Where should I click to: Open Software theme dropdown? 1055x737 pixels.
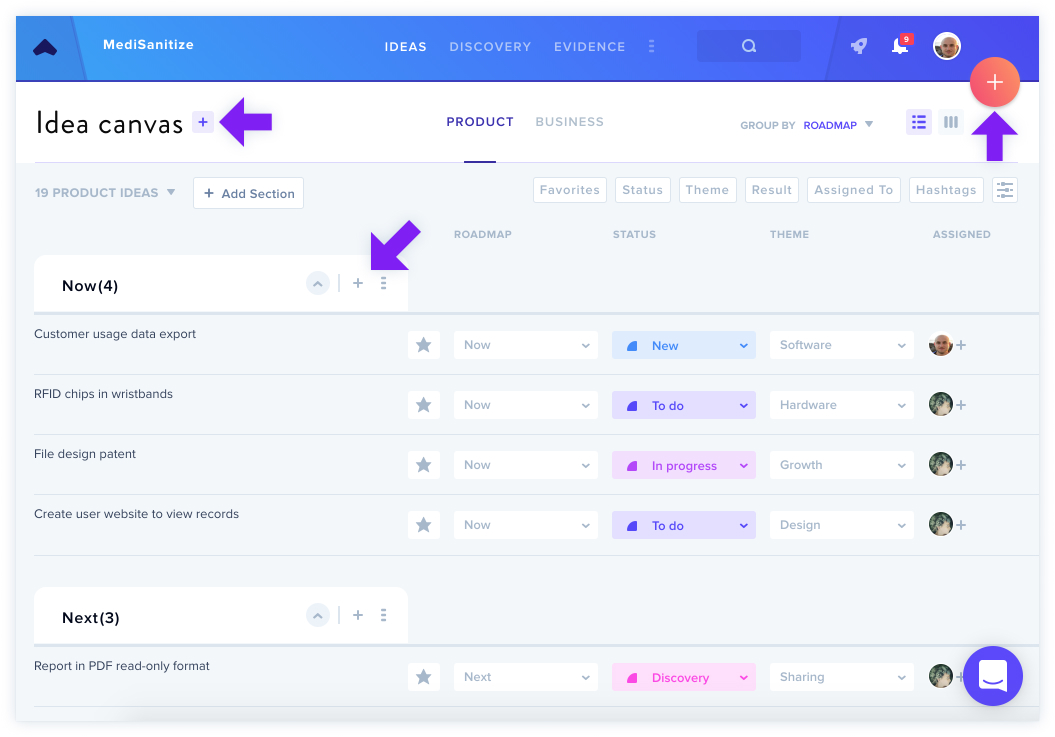[842, 345]
